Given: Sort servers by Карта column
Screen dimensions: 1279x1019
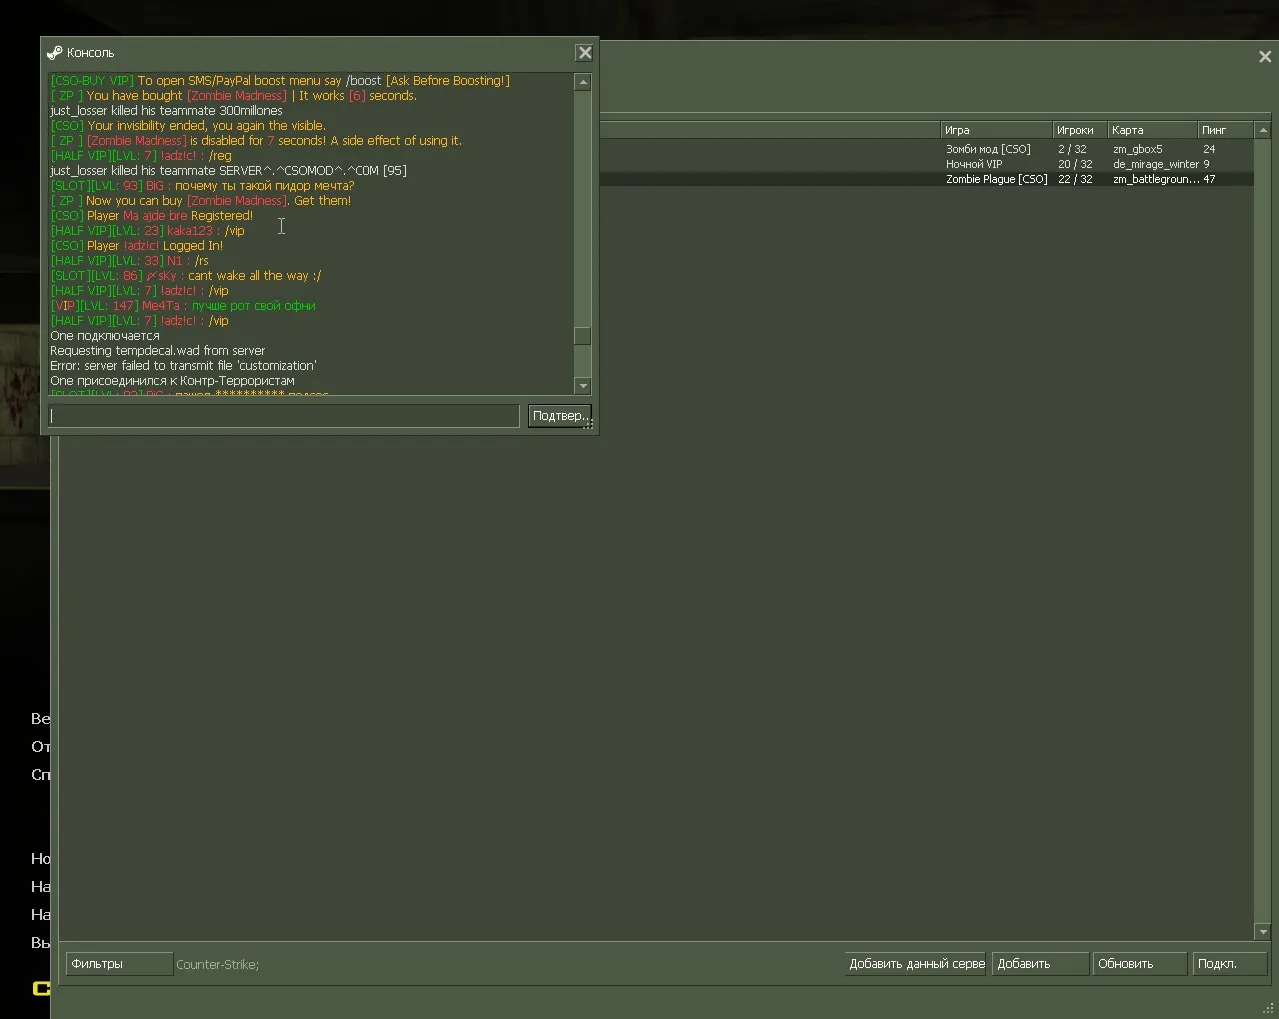Looking at the screenshot, I should pos(1152,130).
